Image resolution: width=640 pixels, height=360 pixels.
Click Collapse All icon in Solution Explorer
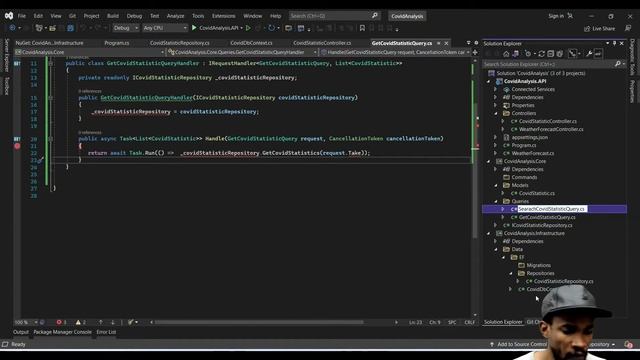click(x=551, y=53)
